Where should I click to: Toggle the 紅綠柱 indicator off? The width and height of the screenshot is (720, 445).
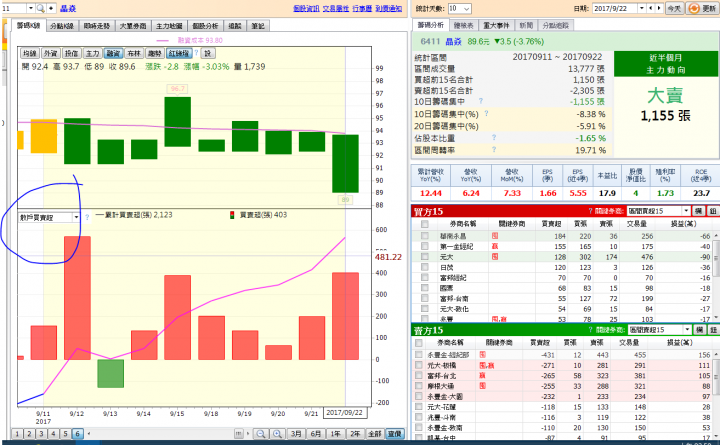tap(179, 53)
